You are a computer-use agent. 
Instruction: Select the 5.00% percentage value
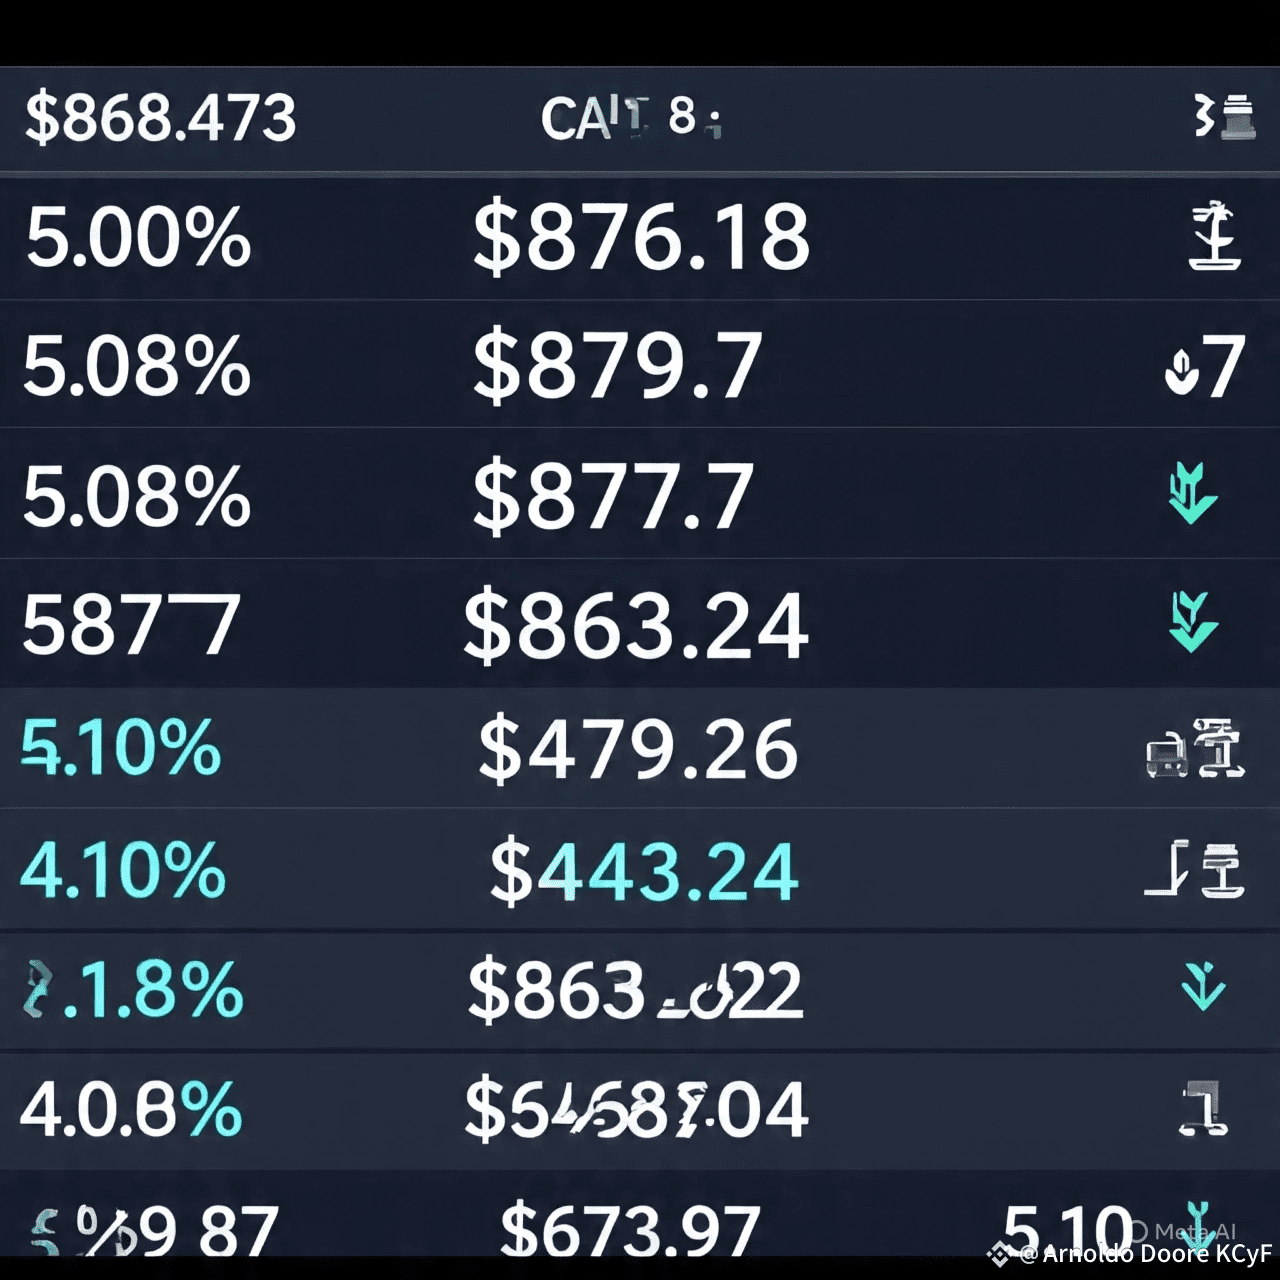coord(138,238)
